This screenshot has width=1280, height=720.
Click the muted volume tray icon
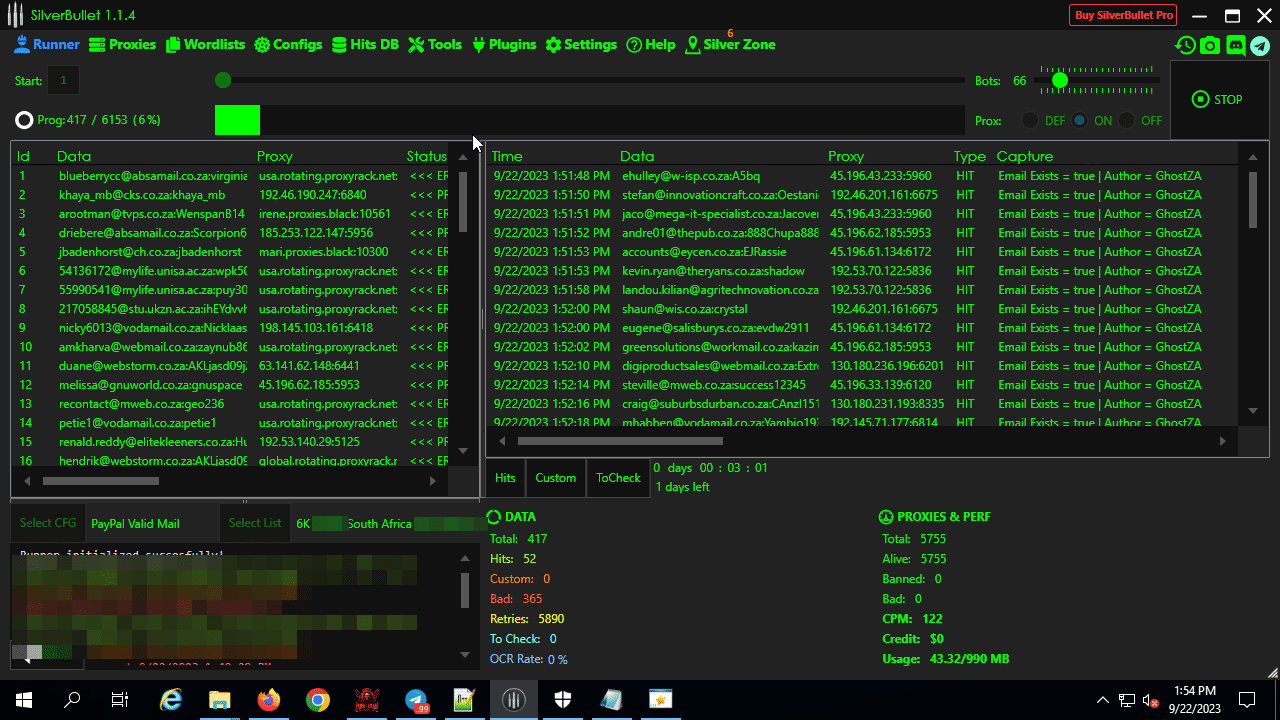point(1151,700)
